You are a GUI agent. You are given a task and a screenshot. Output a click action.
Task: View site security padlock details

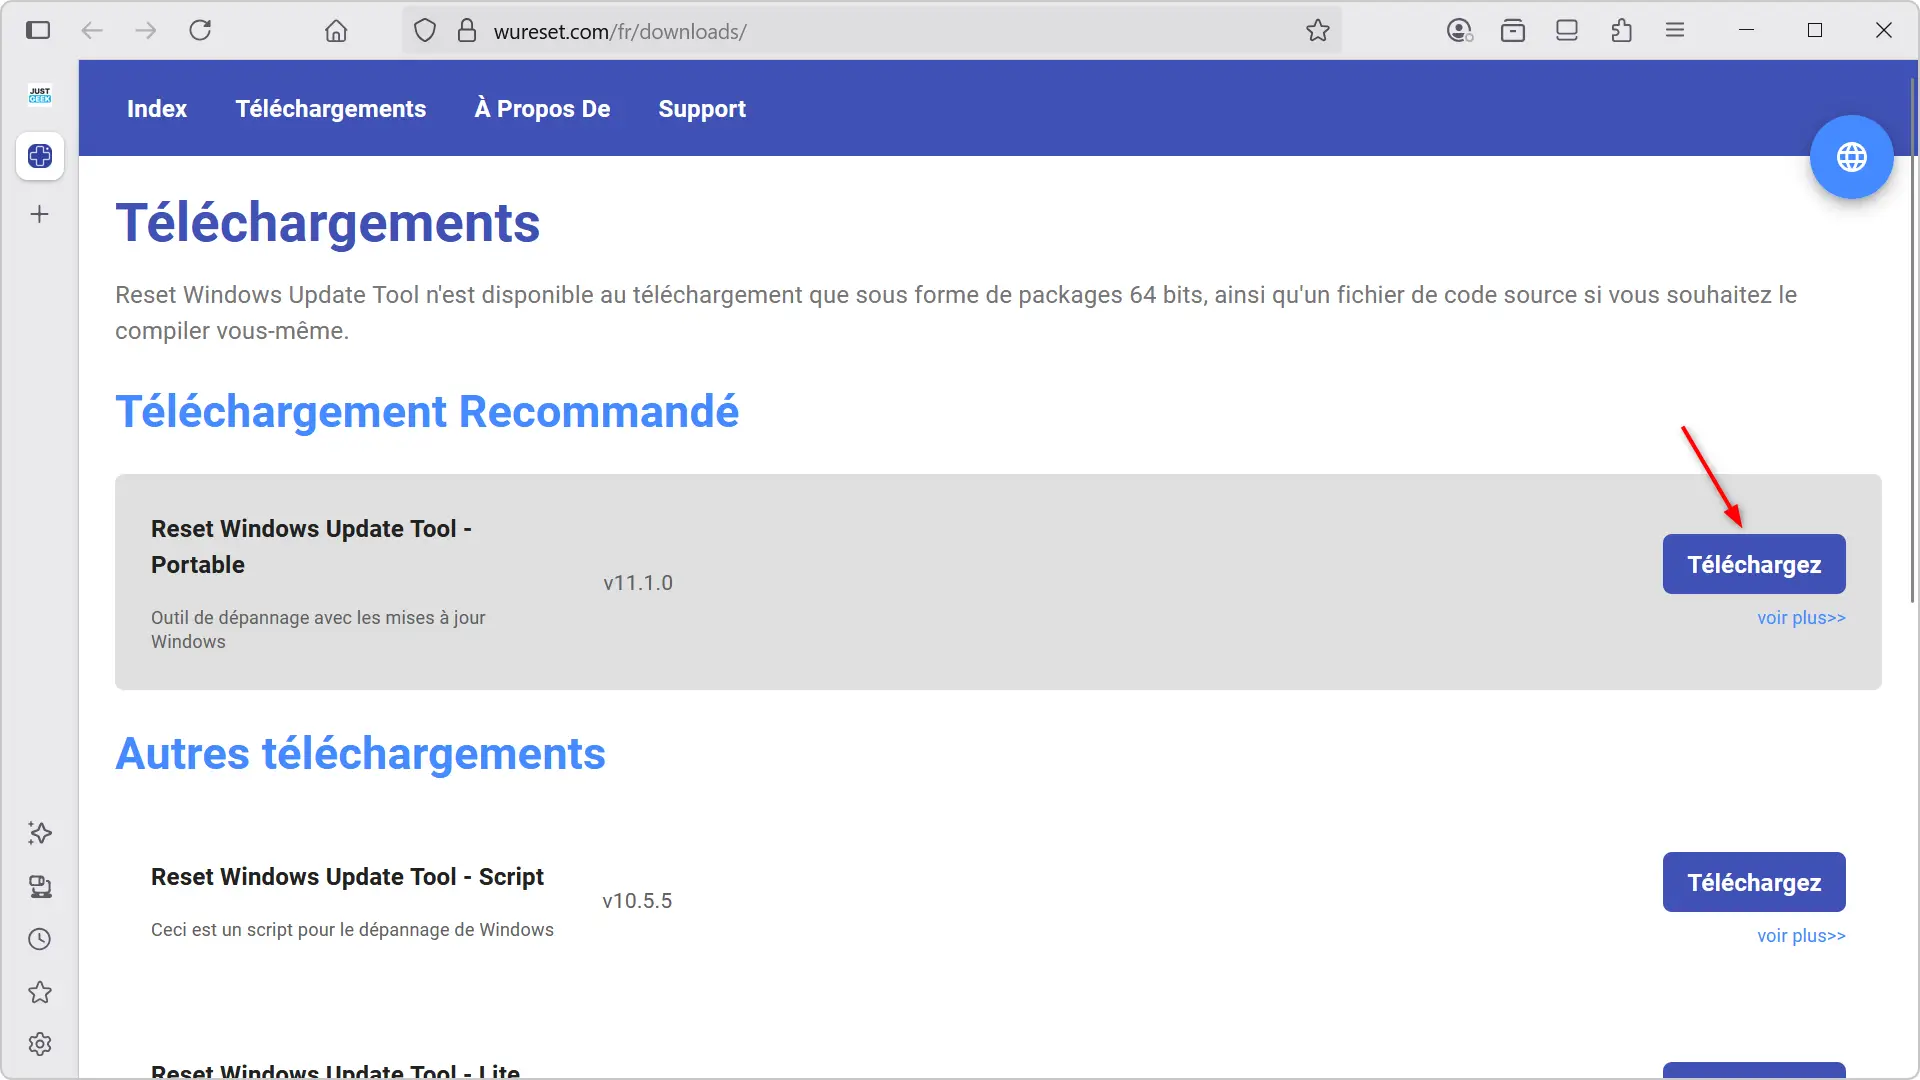[x=467, y=31]
